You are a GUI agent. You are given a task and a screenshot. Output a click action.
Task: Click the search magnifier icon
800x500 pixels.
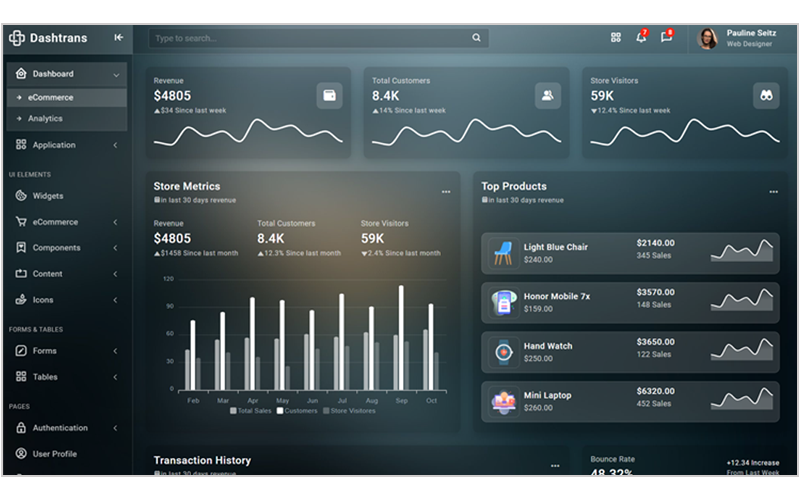477,38
